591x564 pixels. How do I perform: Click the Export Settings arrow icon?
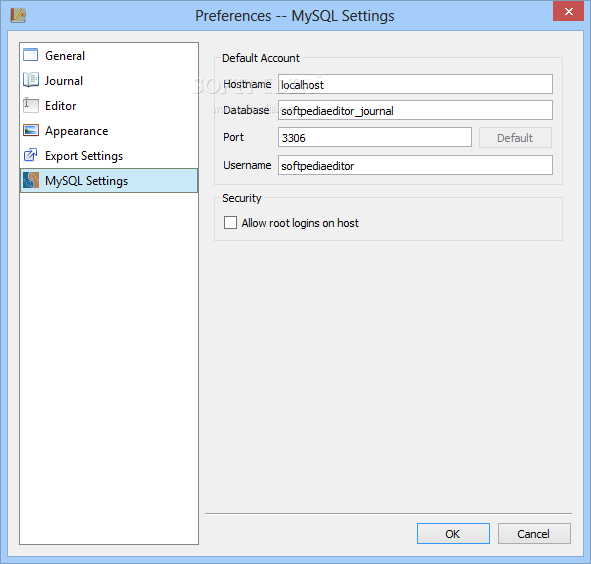tap(31, 155)
